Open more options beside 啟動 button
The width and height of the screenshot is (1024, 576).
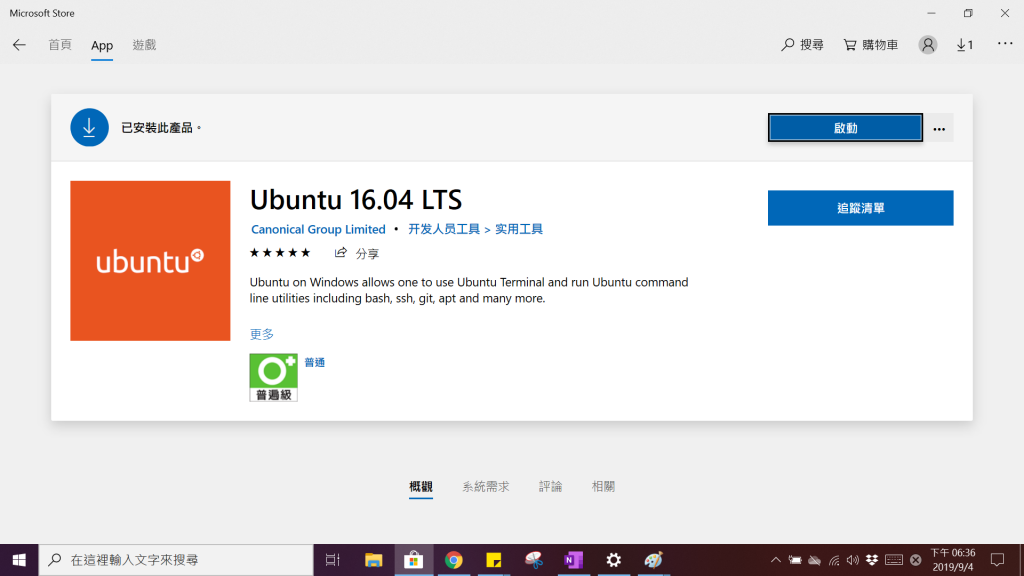(x=939, y=129)
